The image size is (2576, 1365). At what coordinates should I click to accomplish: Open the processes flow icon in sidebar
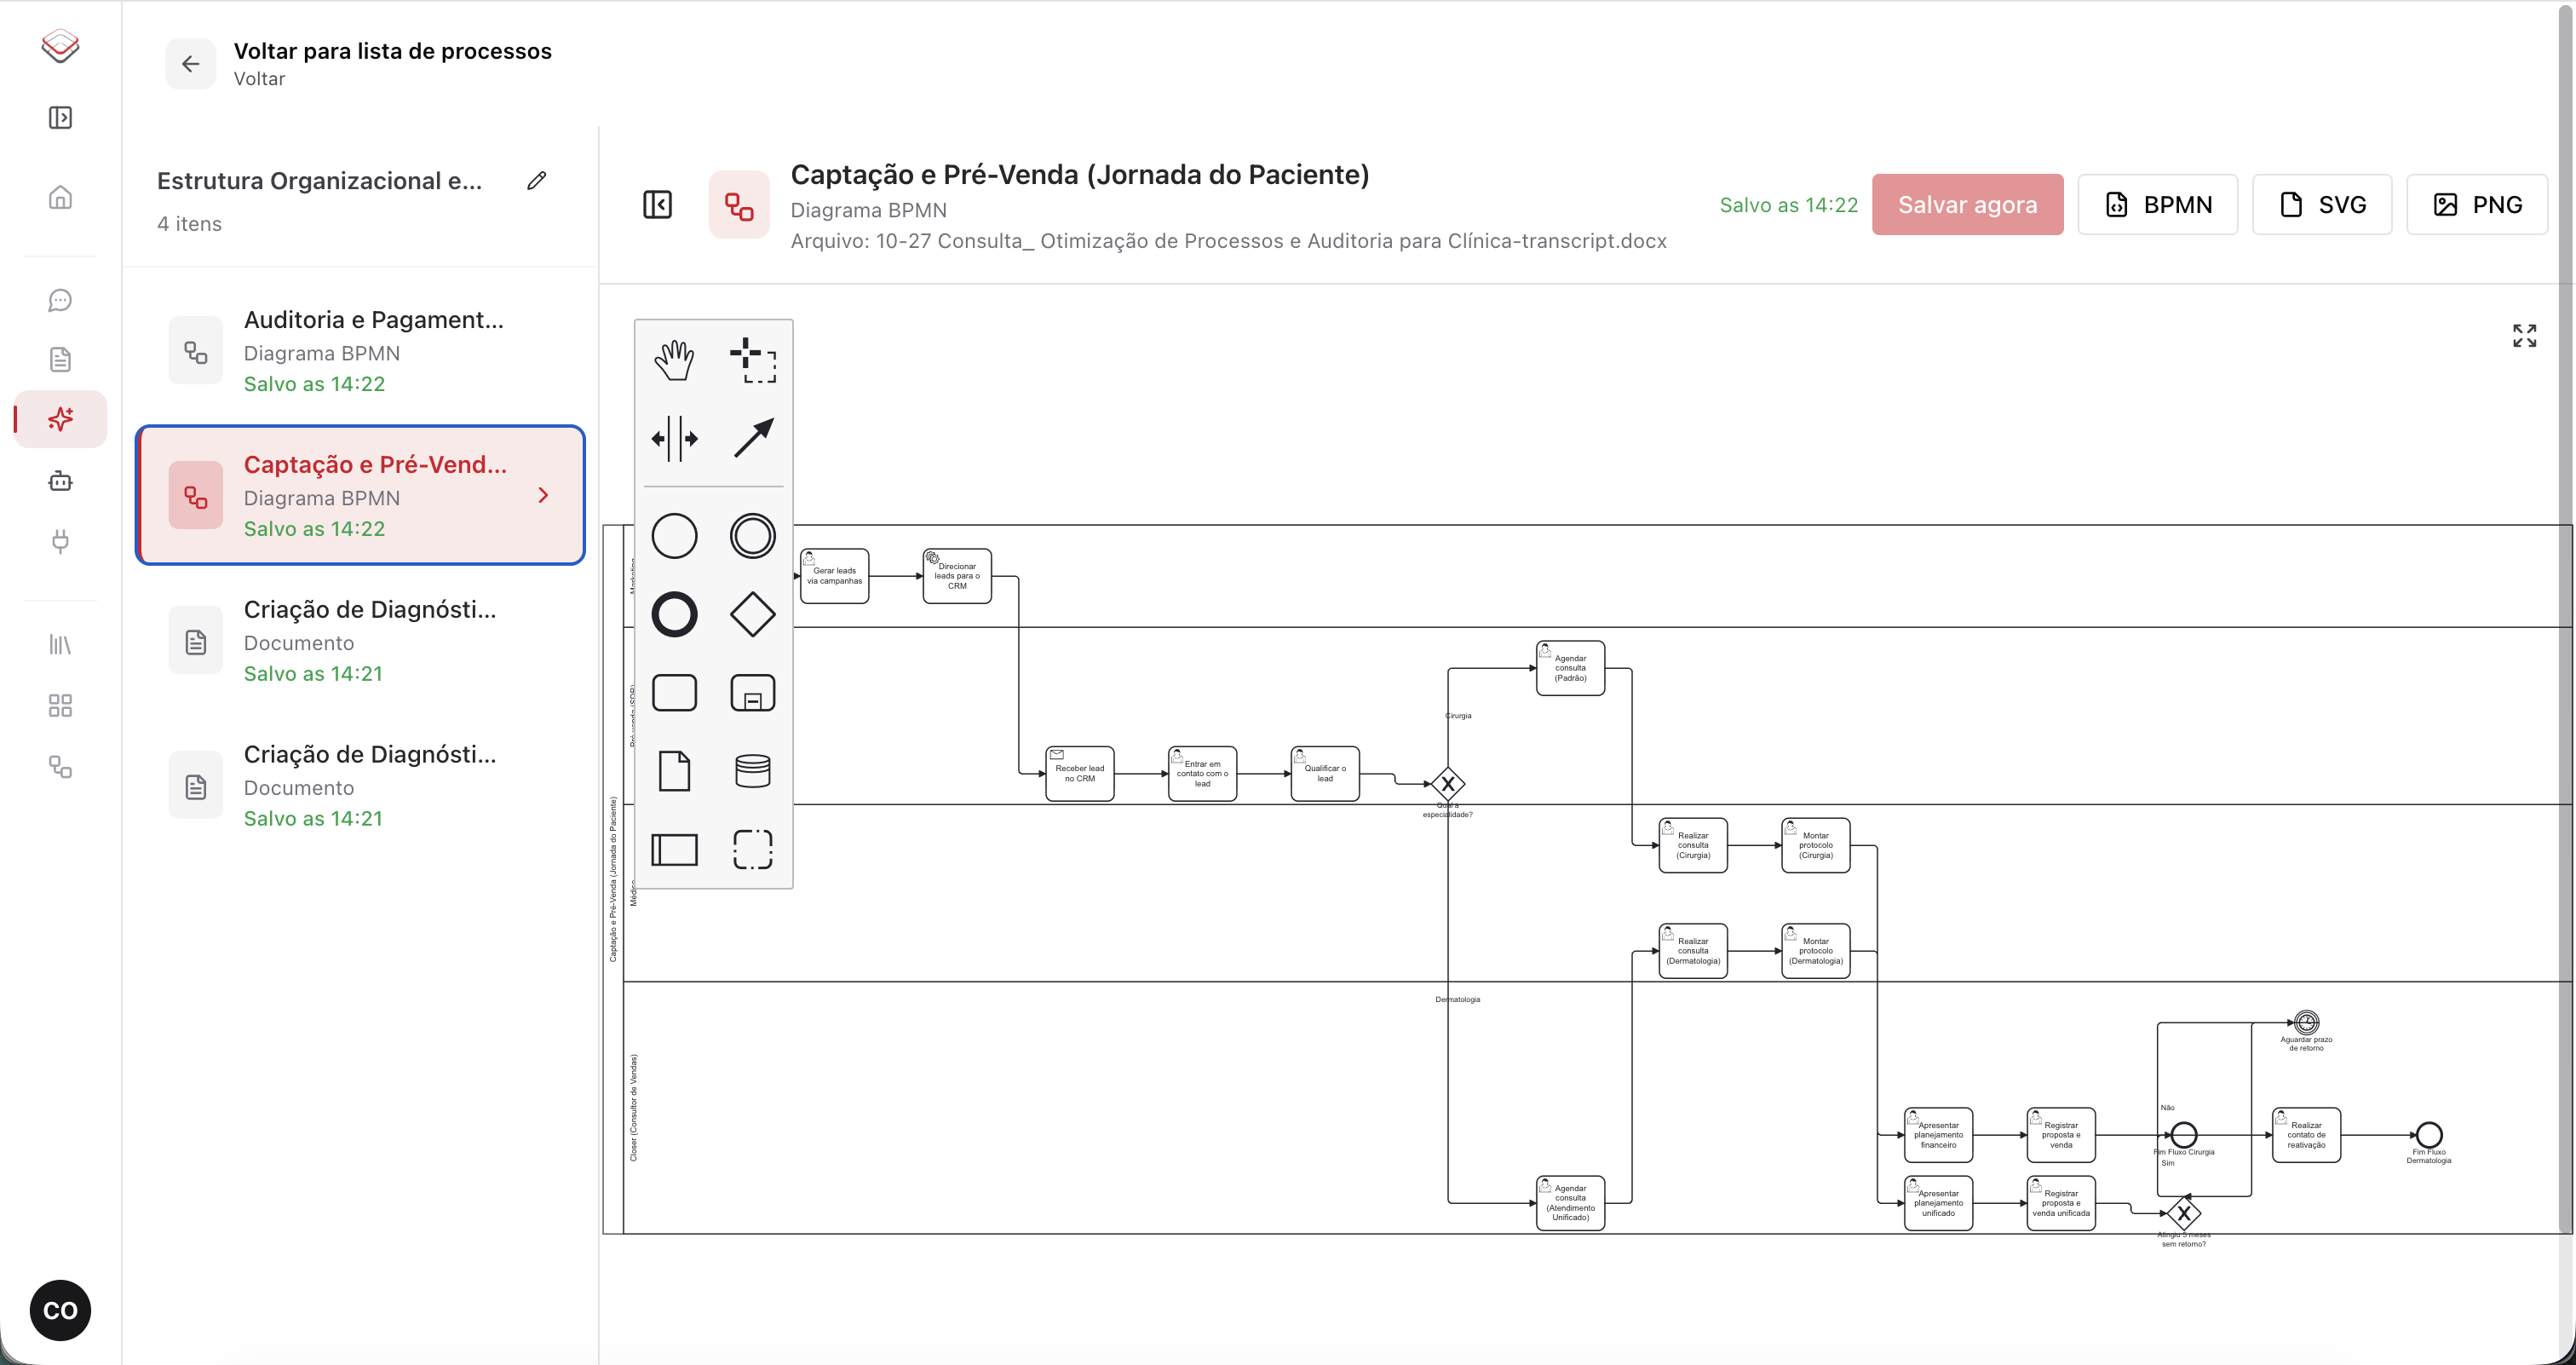[x=60, y=767]
